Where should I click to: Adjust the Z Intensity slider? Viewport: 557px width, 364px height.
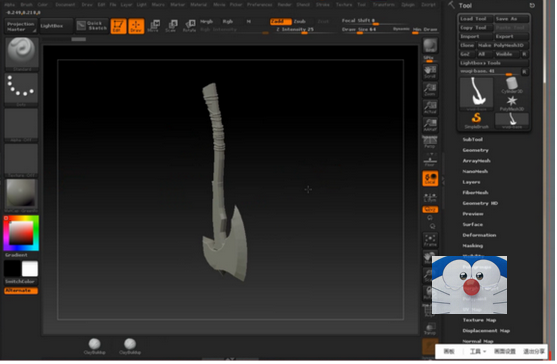(304, 30)
